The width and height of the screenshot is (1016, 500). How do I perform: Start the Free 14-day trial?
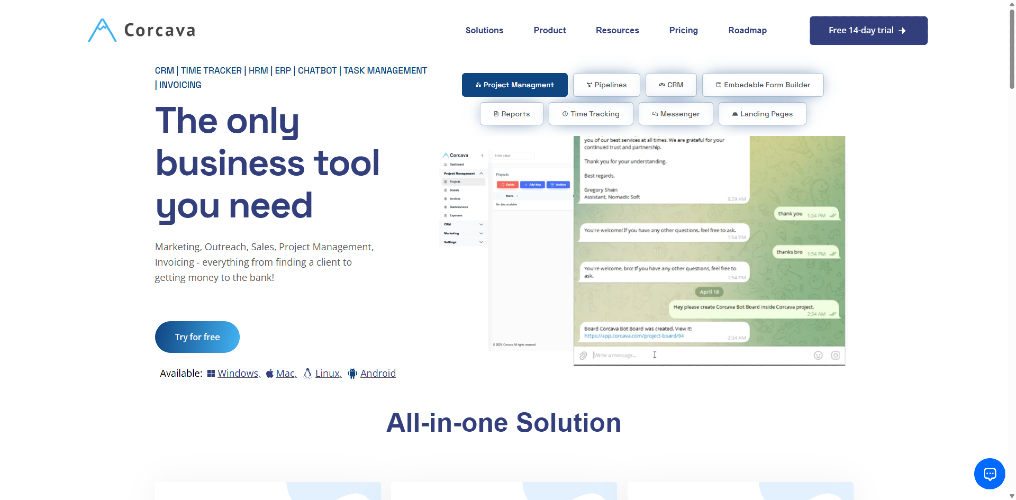point(868,30)
